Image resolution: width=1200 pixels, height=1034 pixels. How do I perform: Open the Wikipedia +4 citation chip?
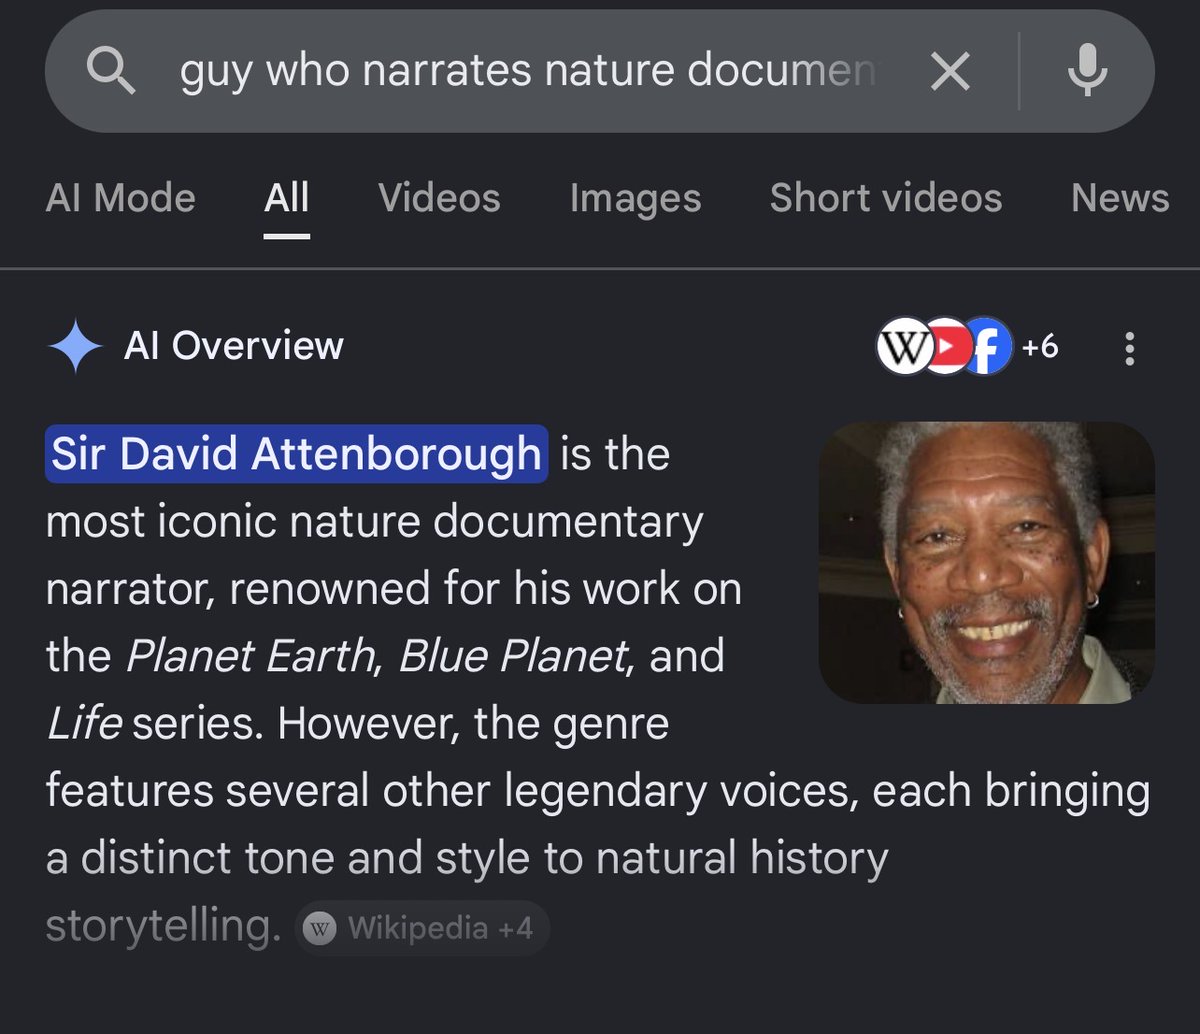[422, 928]
